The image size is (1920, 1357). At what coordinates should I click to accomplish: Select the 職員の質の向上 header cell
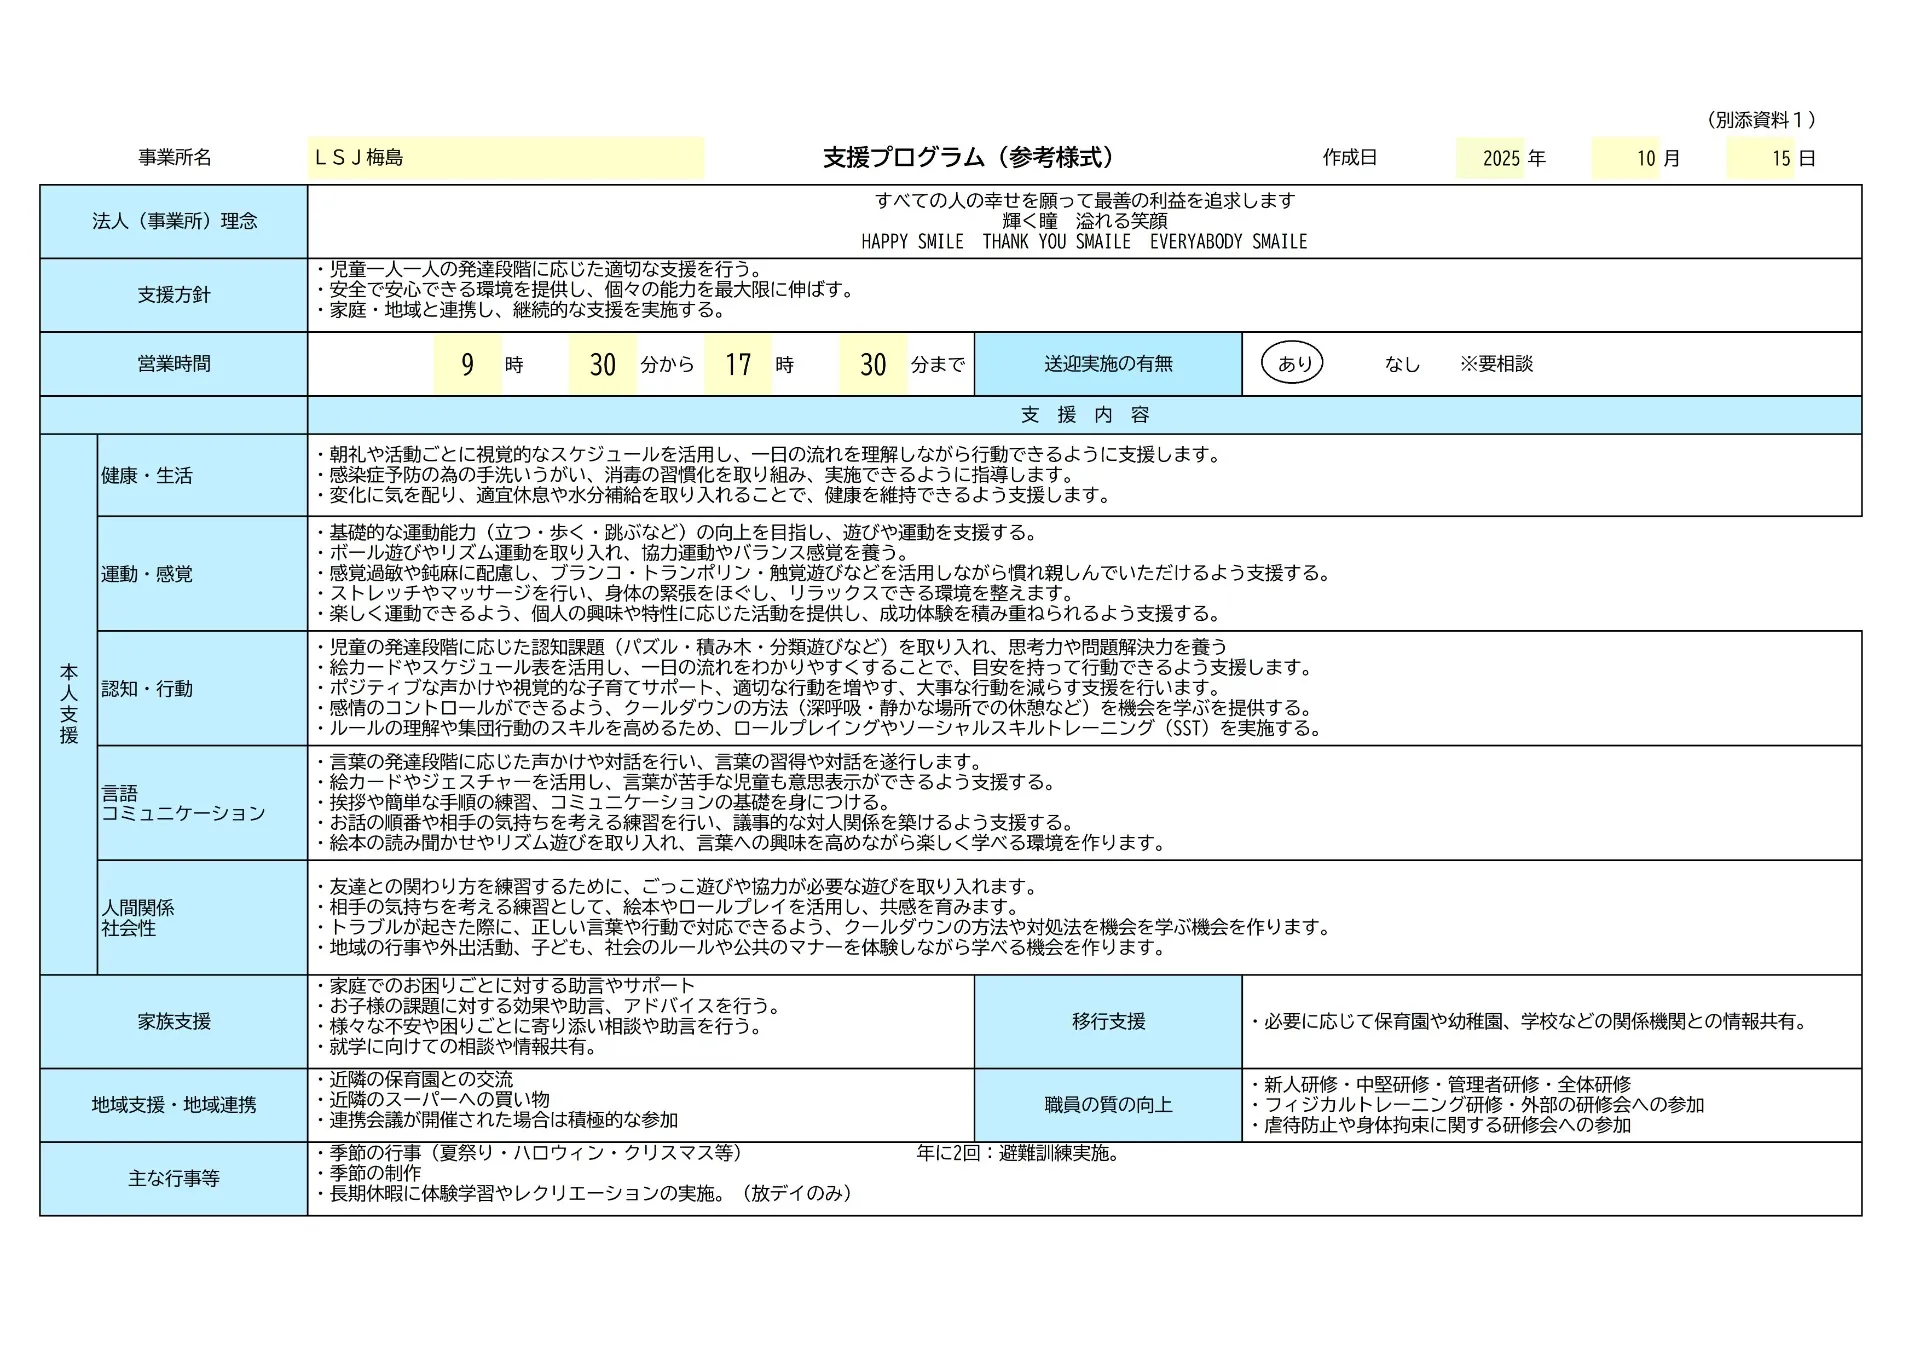click(x=1108, y=1105)
